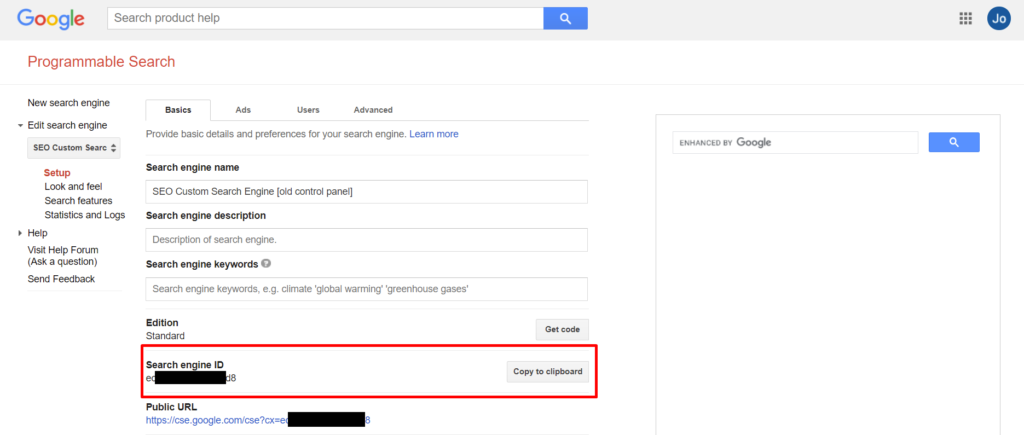Open the Programmable Search title link

click(x=101, y=62)
